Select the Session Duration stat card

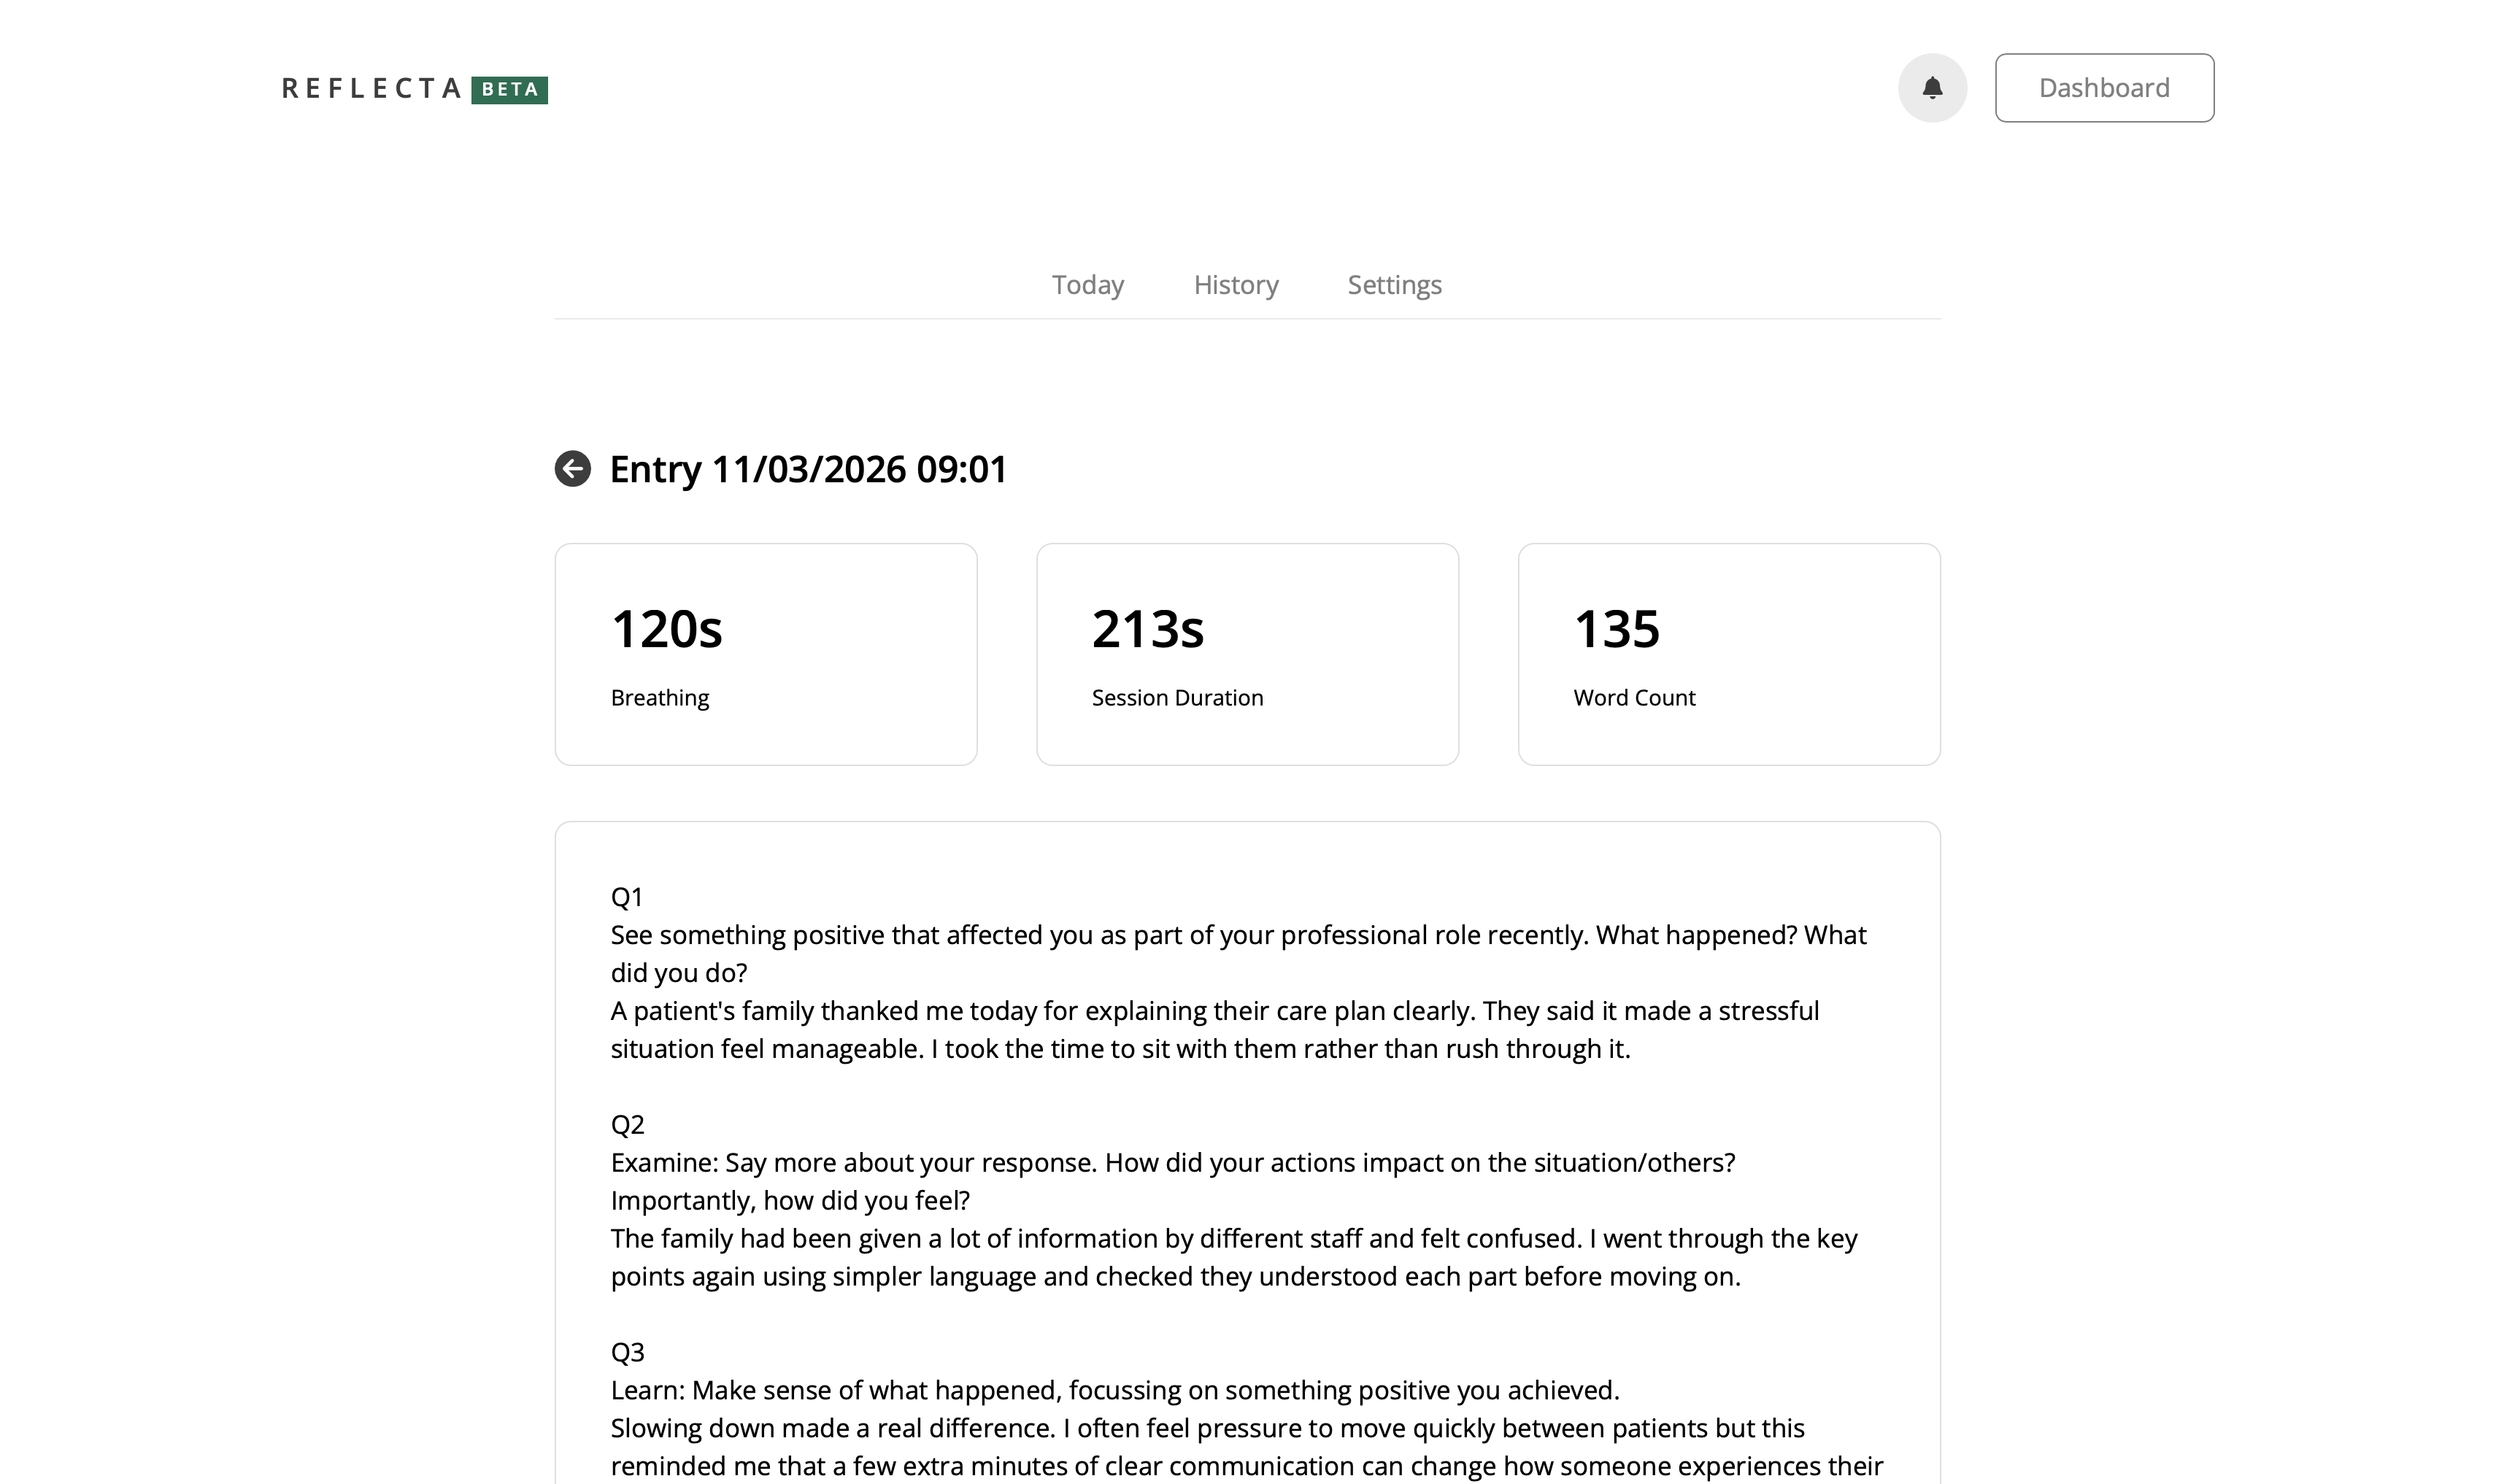1247,653
